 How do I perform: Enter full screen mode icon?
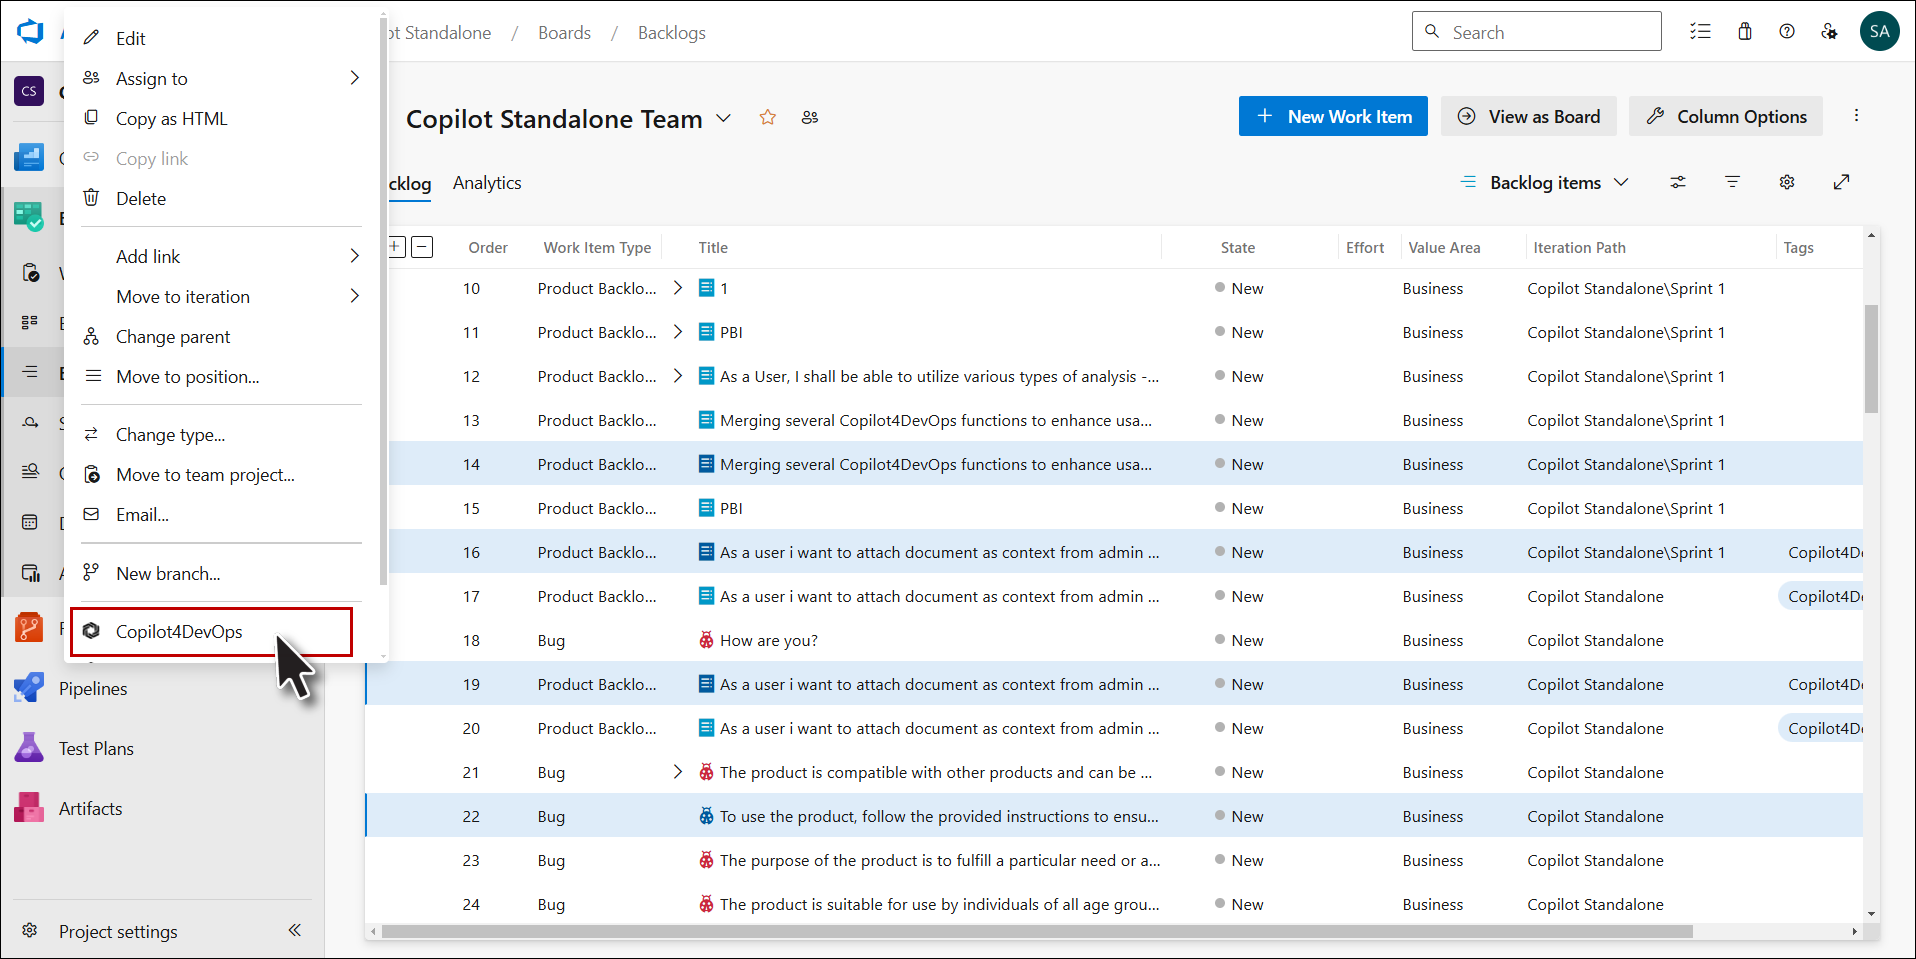[x=1841, y=182]
